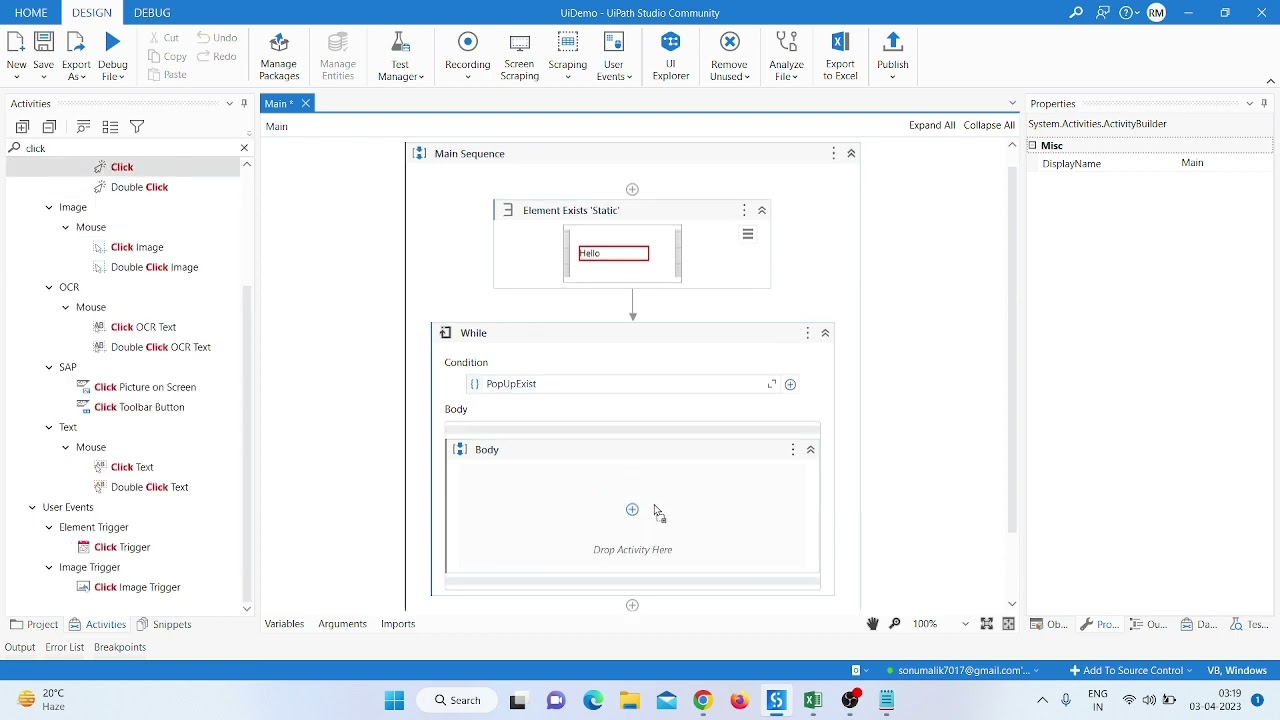Open Windows Start menu
The width and height of the screenshot is (1280, 720).
pyautogui.click(x=394, y=700)
